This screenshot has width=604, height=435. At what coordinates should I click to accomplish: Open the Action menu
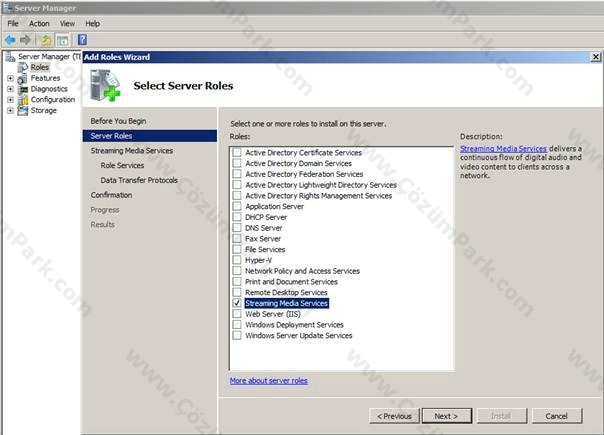(39, 24)
